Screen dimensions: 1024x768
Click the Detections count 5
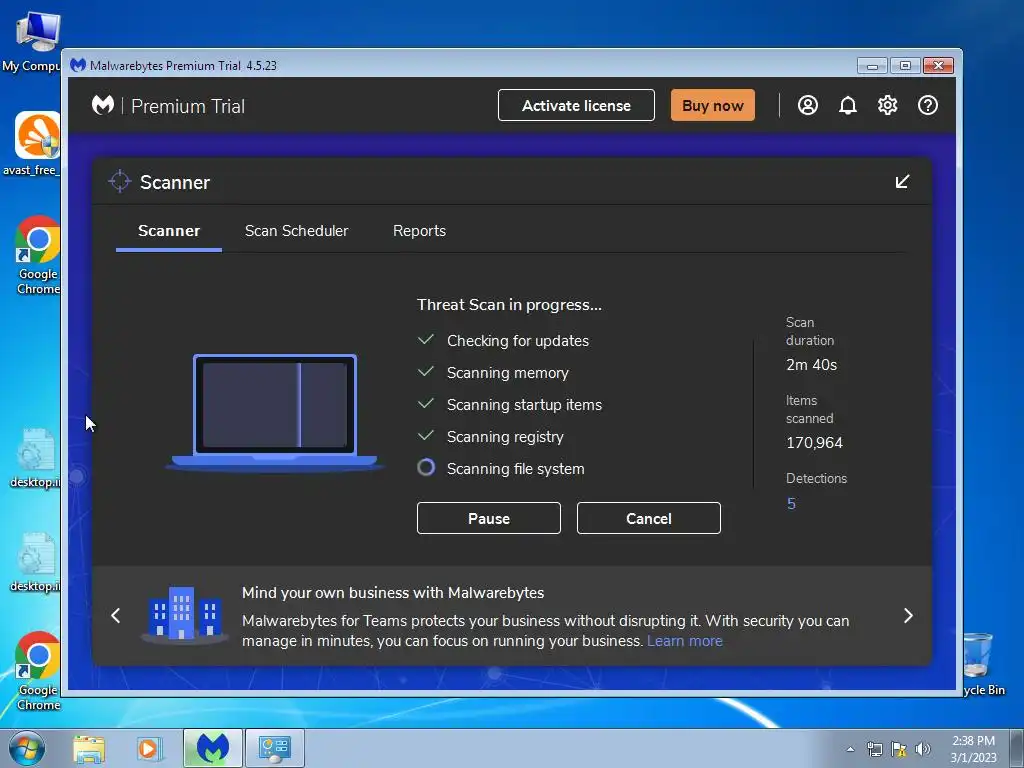[791, 504]
